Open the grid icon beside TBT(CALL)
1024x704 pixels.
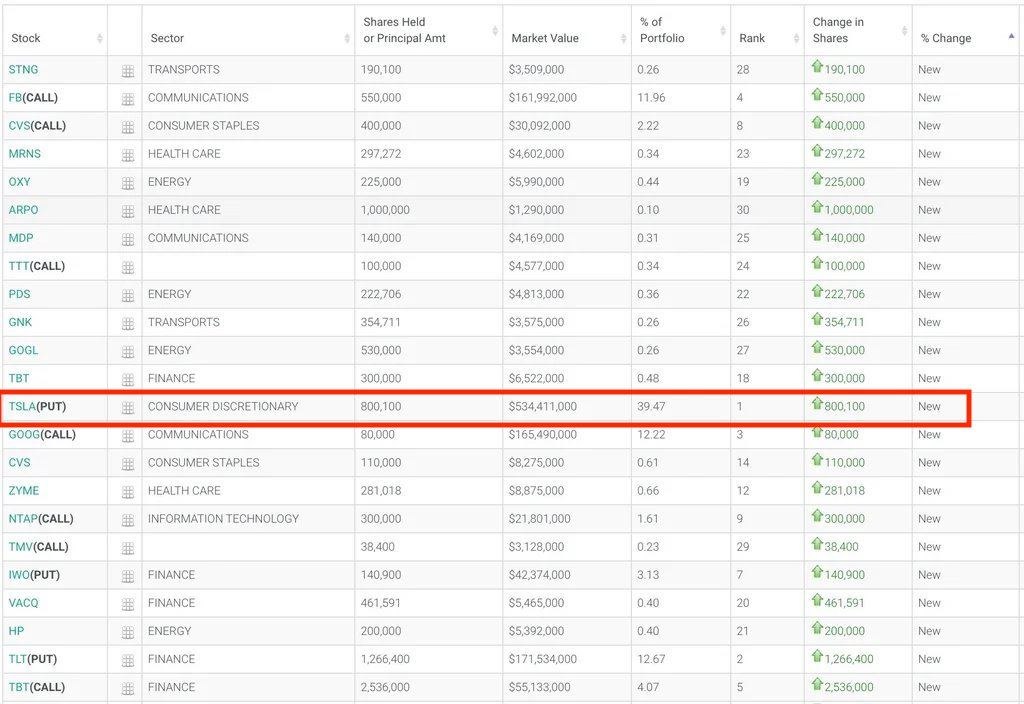click(x=128, y=689)
